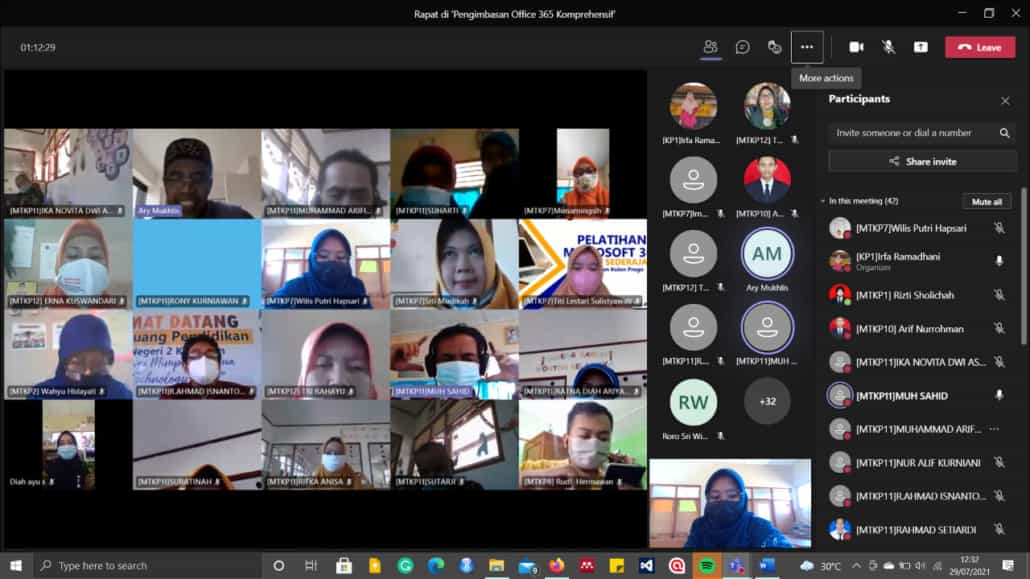Viewport: 1030px width, 579px height.
Task: Open Firefox from taskbar
Action: [557, 565]
